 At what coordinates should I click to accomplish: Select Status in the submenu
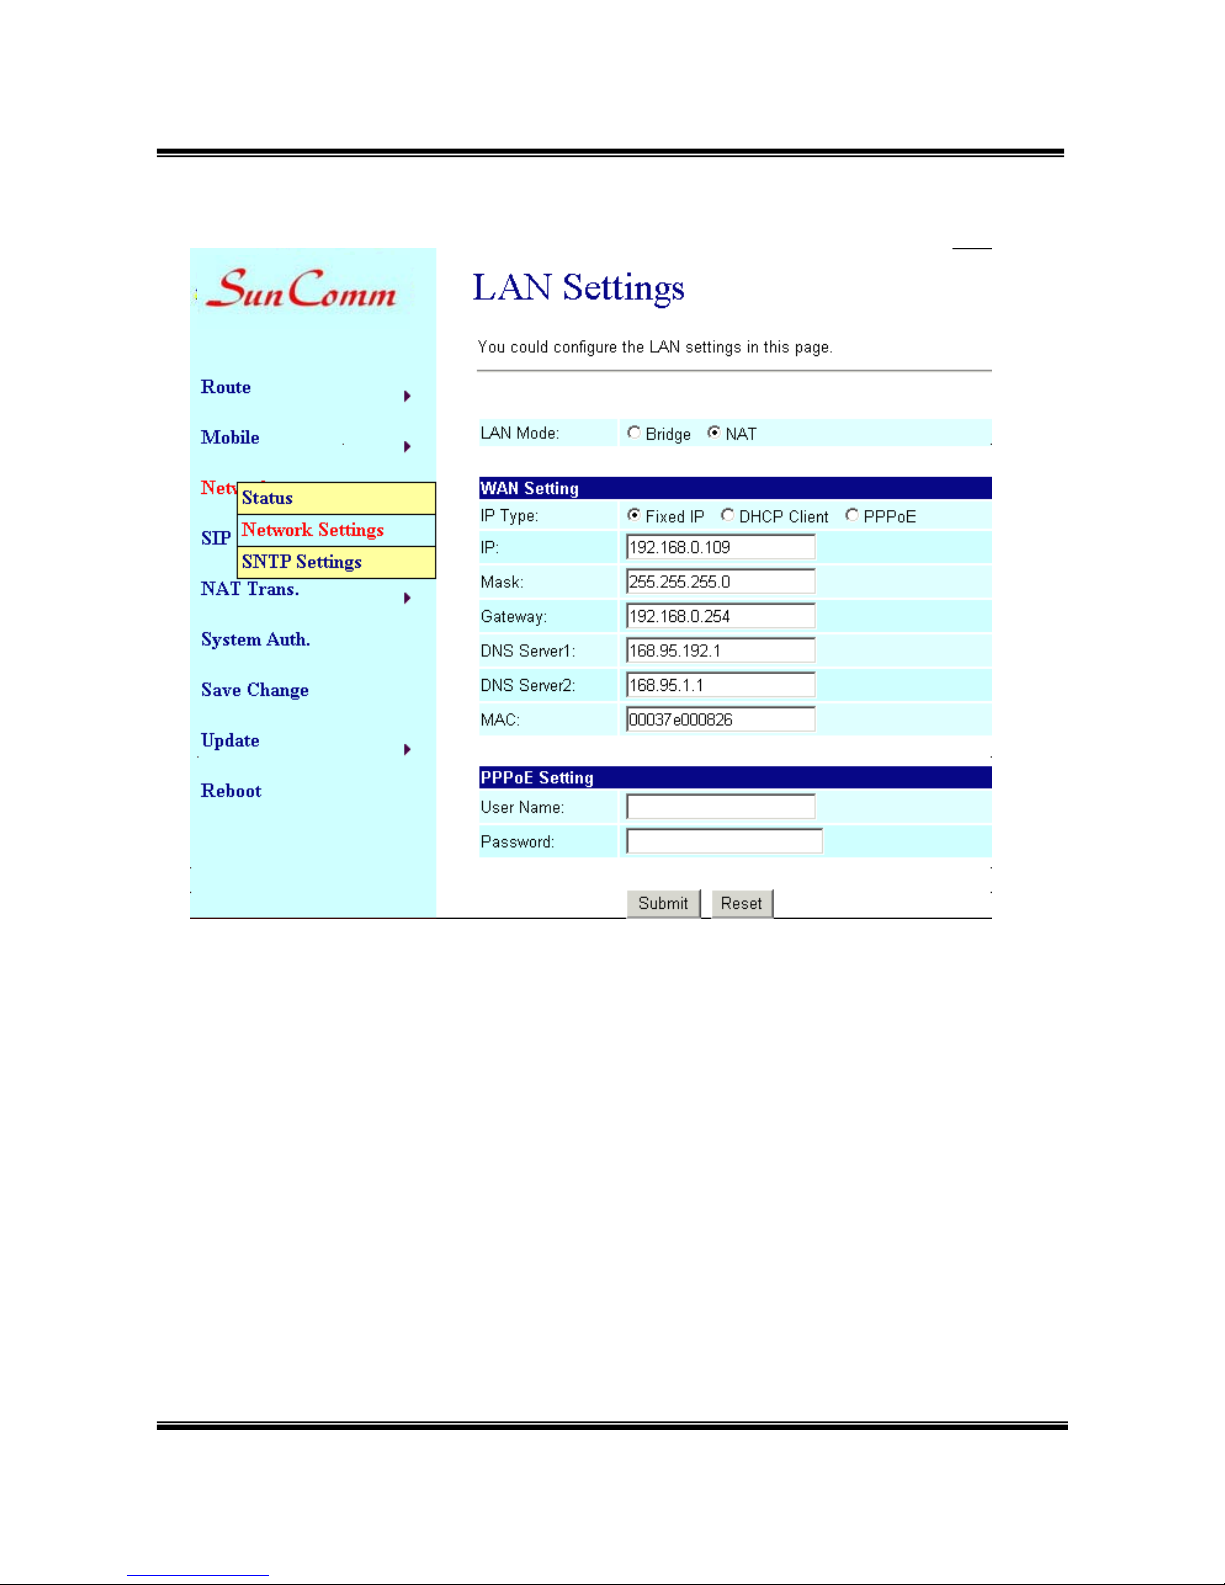tap(336, 498)
